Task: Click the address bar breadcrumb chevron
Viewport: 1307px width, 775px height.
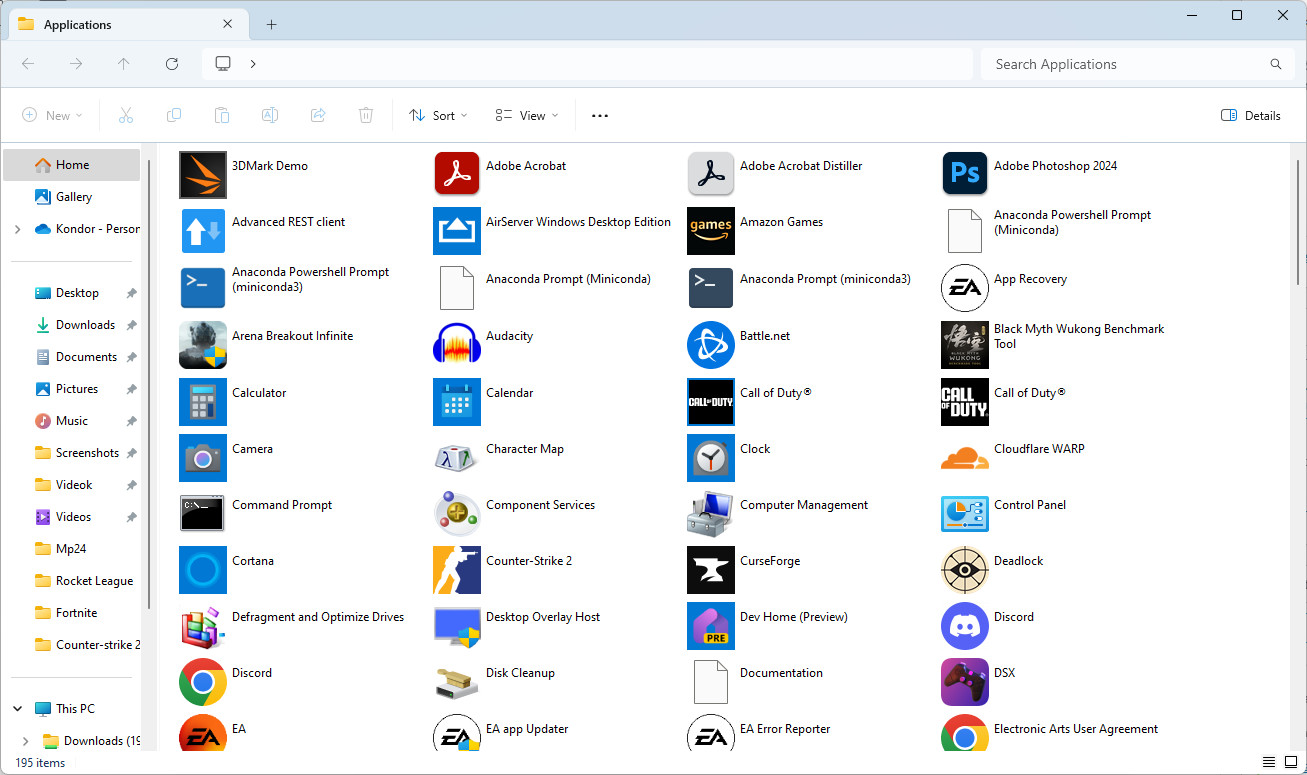Action: (253, 64)
